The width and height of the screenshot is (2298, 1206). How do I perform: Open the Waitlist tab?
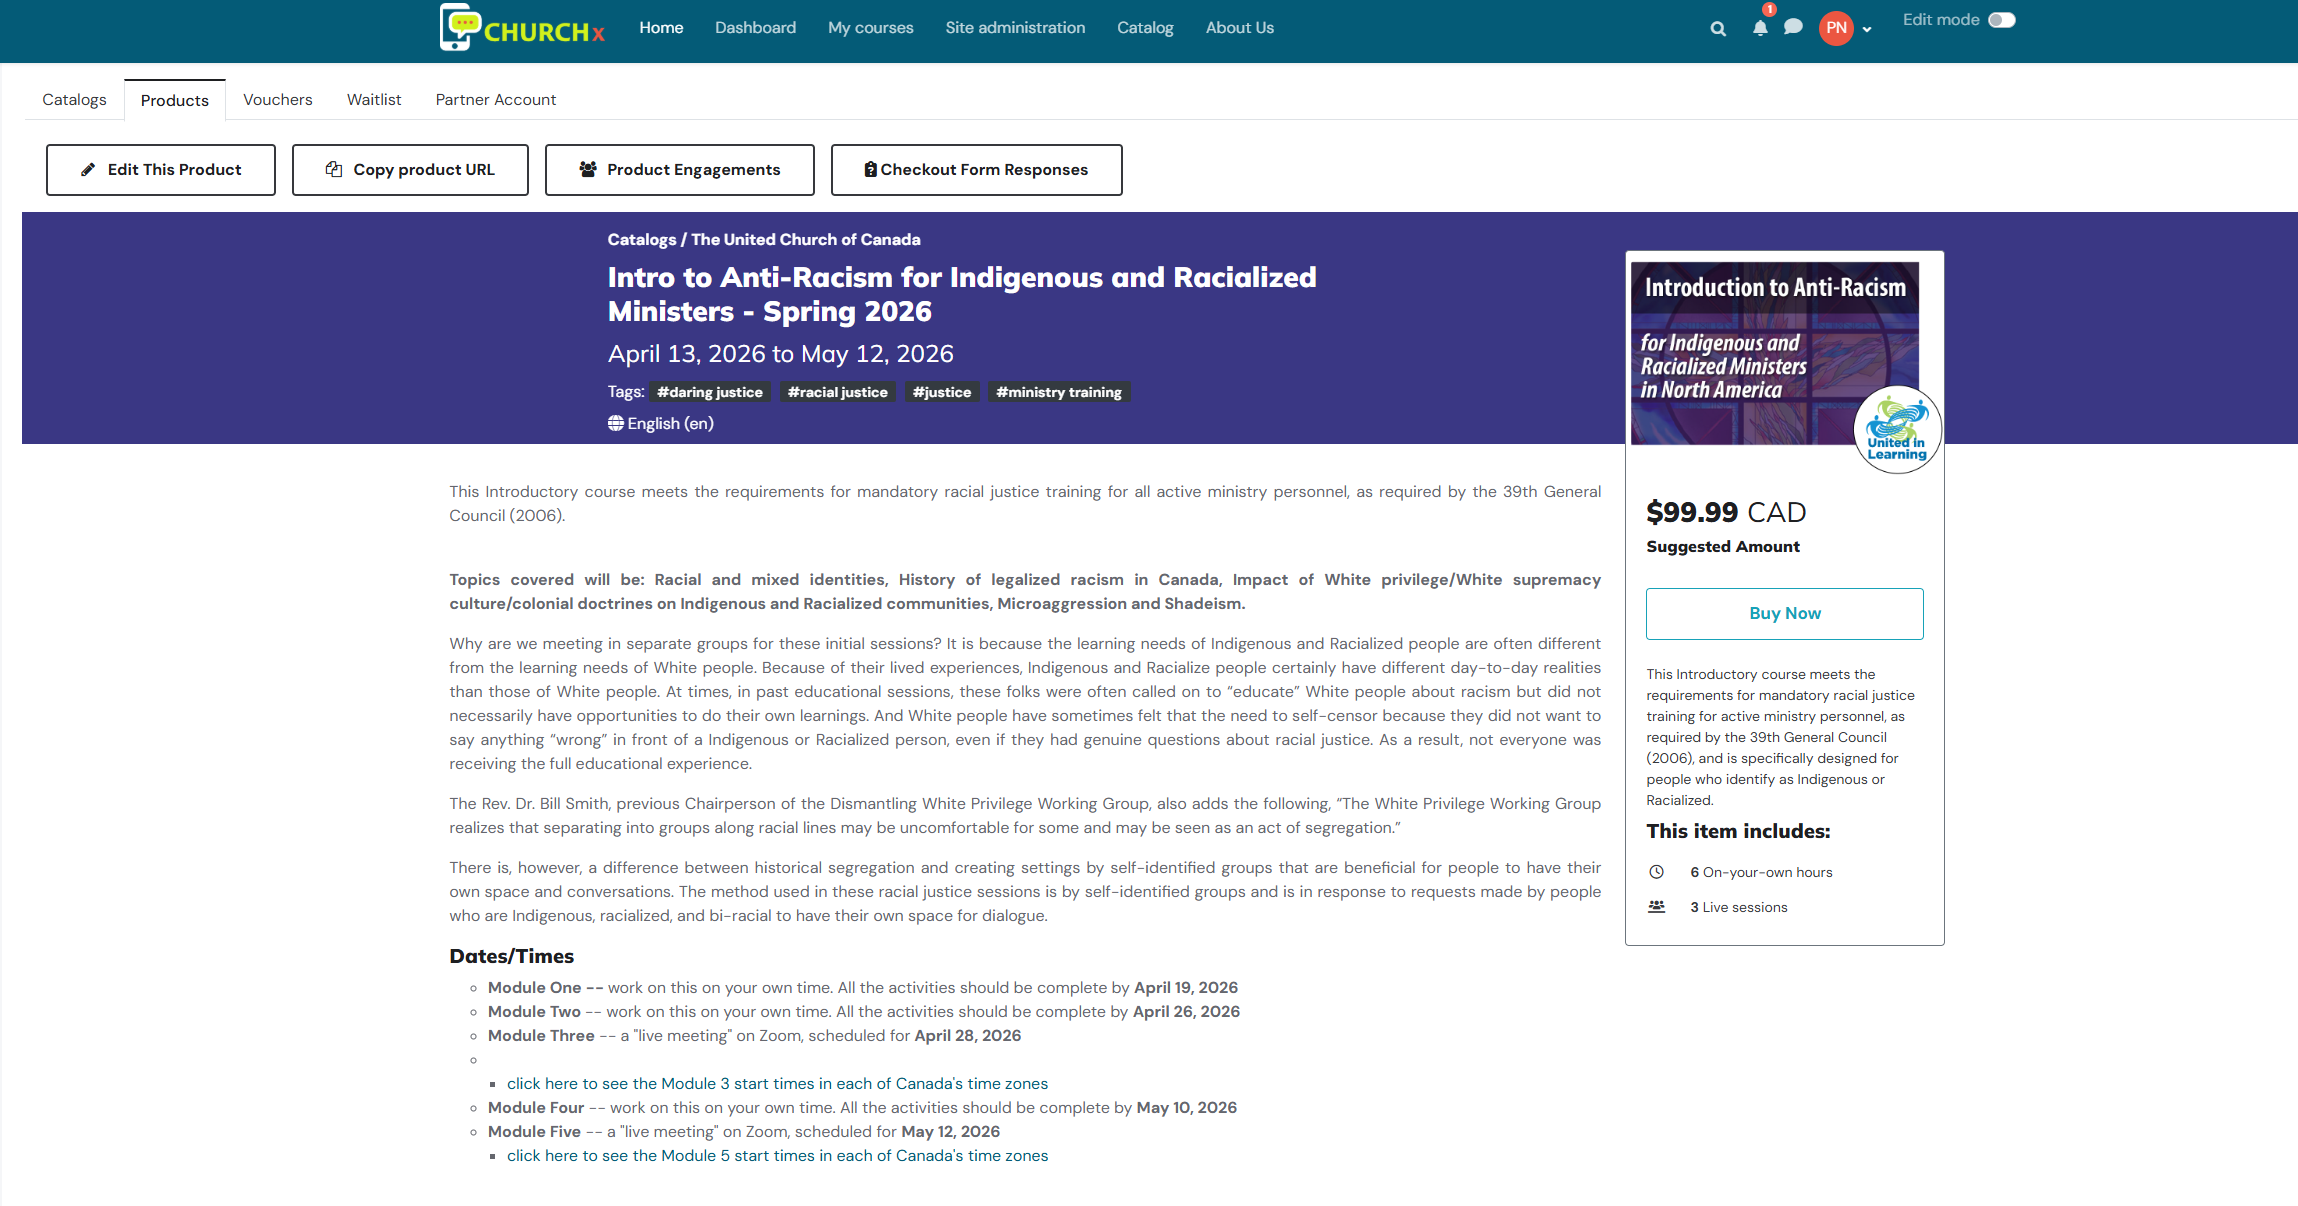[x=374, y=100]
